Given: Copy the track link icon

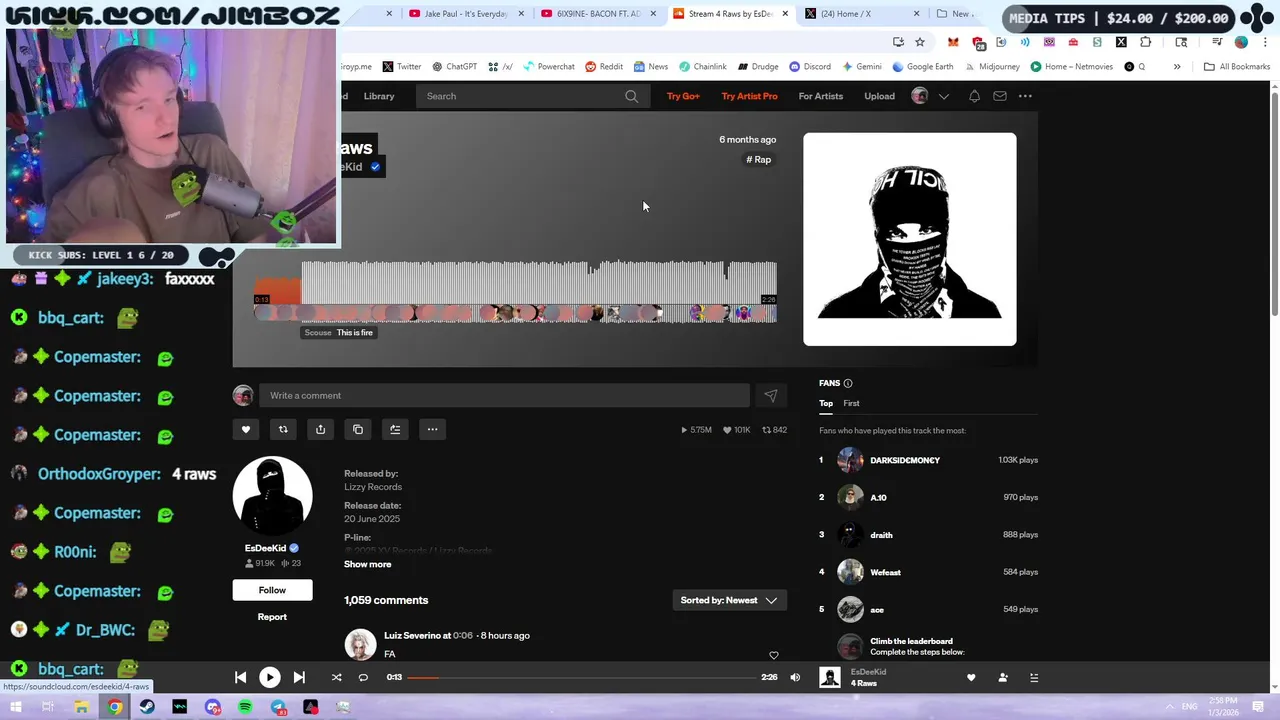Looking at the screenshot, I should (358, 429).
